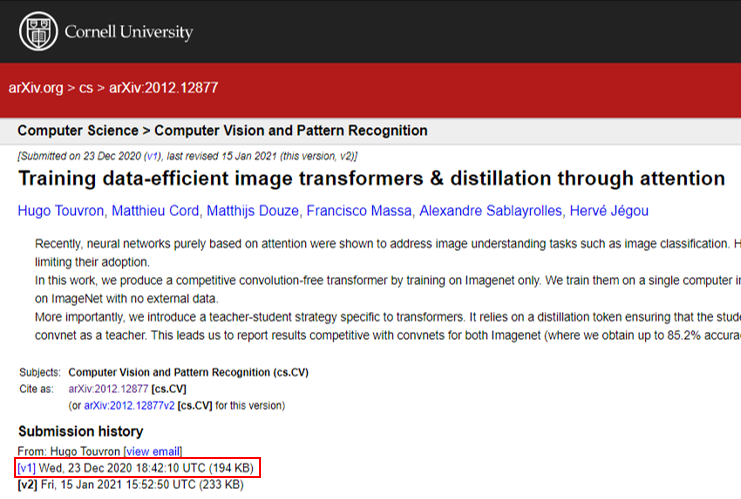
Task: Open the Cornell University wordmark link
Action: click(129, 32)
